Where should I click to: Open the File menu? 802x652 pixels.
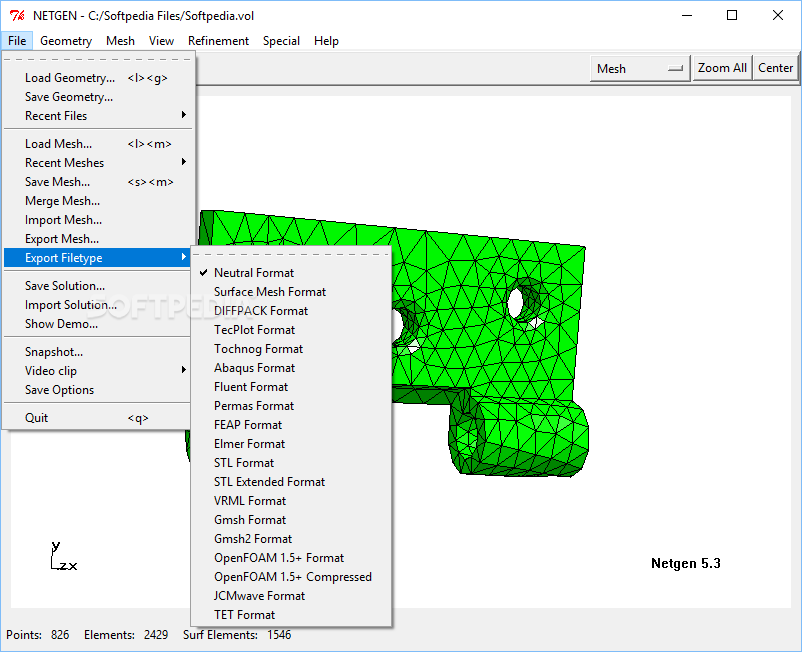point(17,40)
